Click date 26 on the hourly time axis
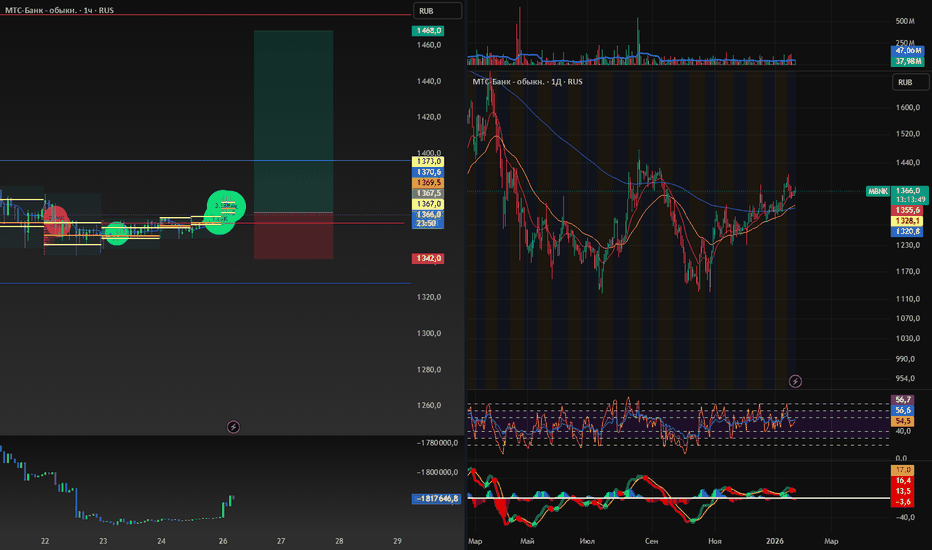Viewport: 932px width, 550px height. click(223, 541)
